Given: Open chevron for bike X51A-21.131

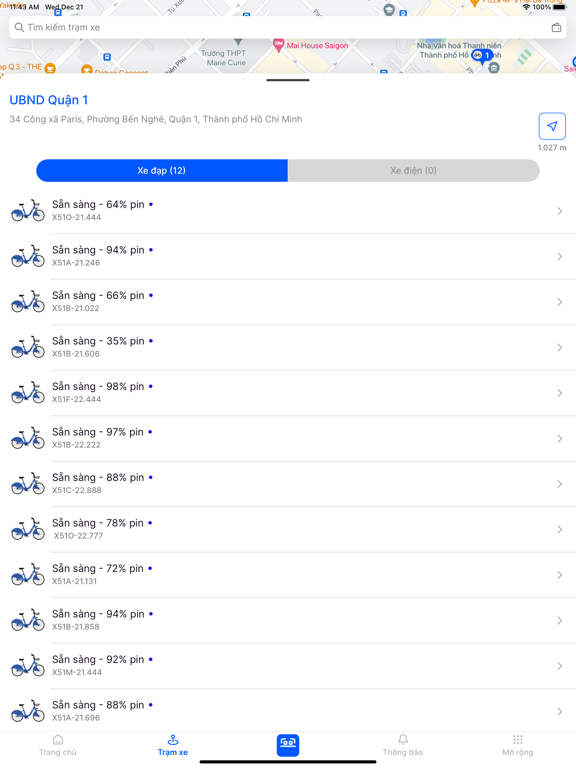Looking at the screenshot, I should tap(560, 575).
